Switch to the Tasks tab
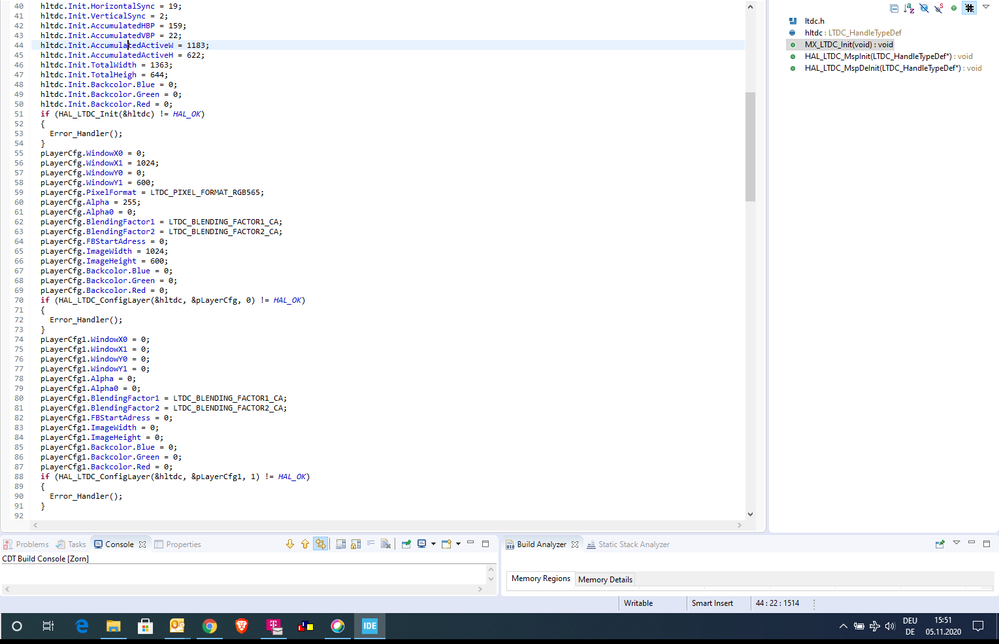999x644 pixels. [x=71, y=545]
